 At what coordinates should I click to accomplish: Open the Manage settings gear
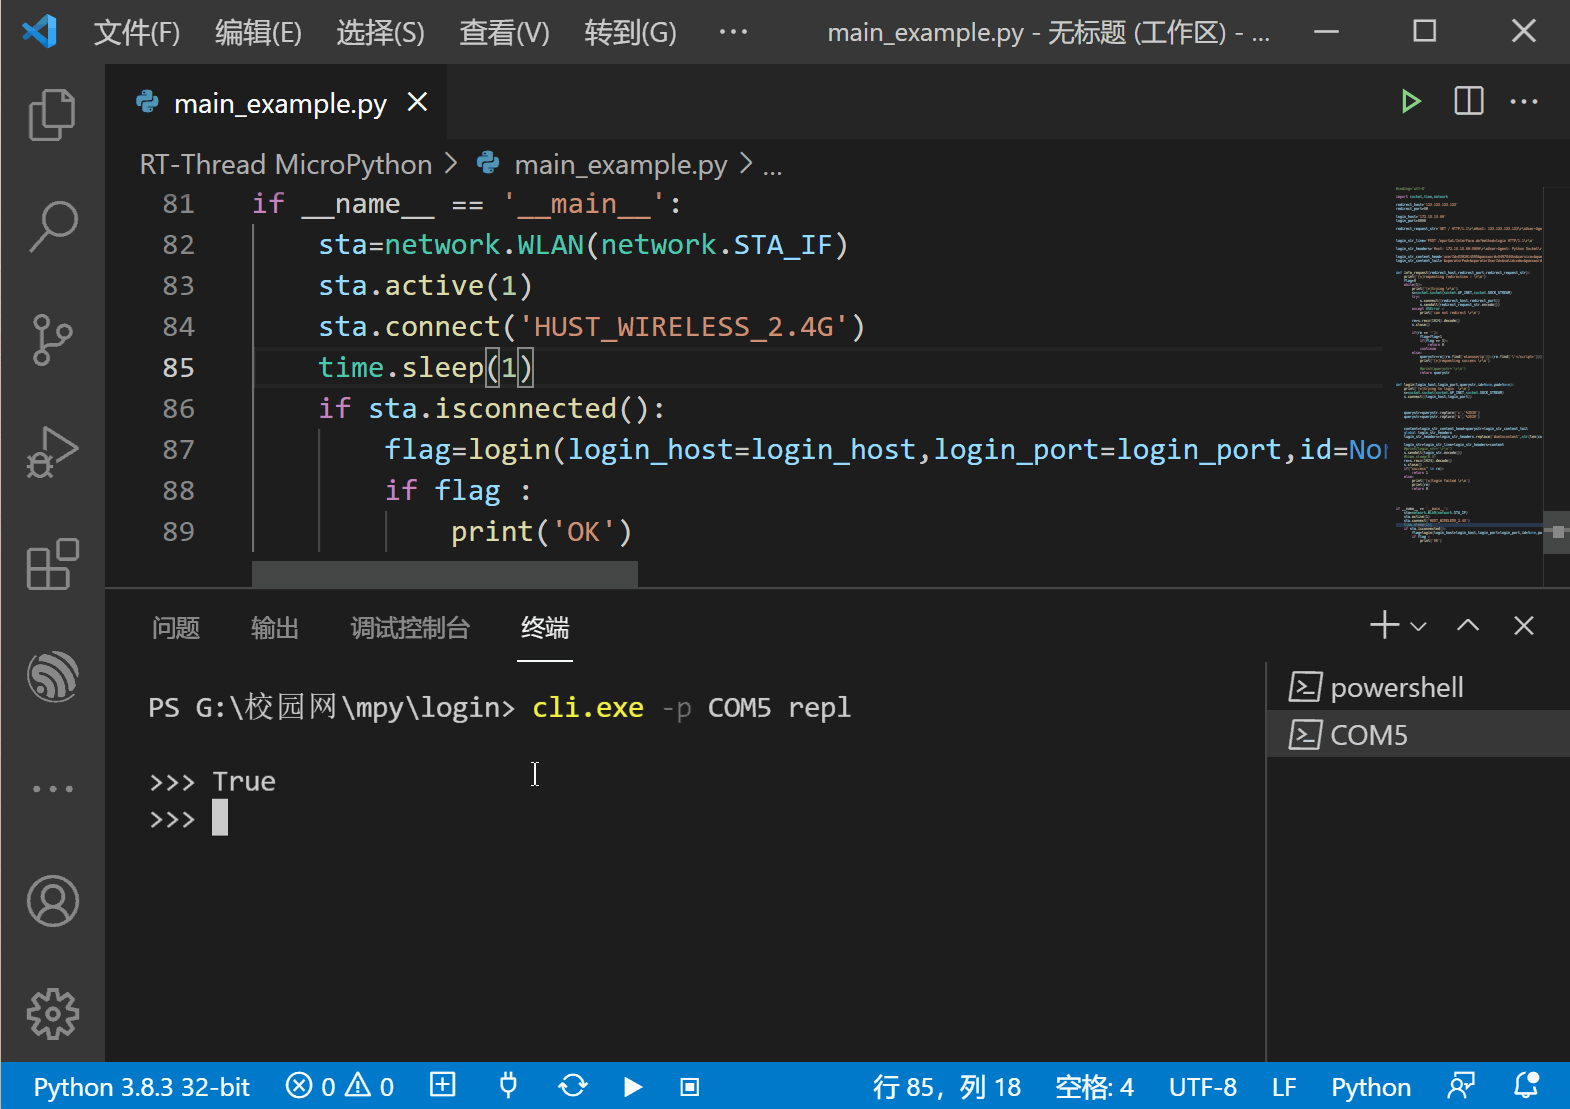(x=52, y=1014)
